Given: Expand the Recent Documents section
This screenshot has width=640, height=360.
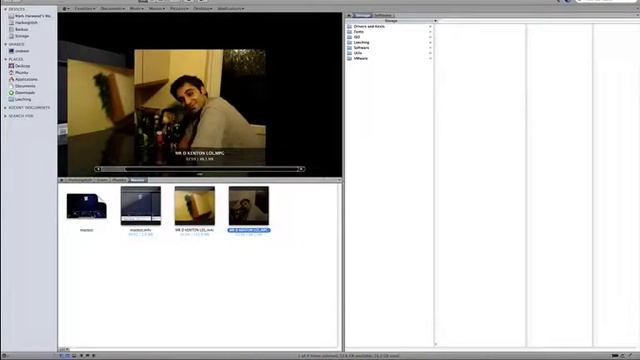Looking at the screenshot, I should pos(6,108).
